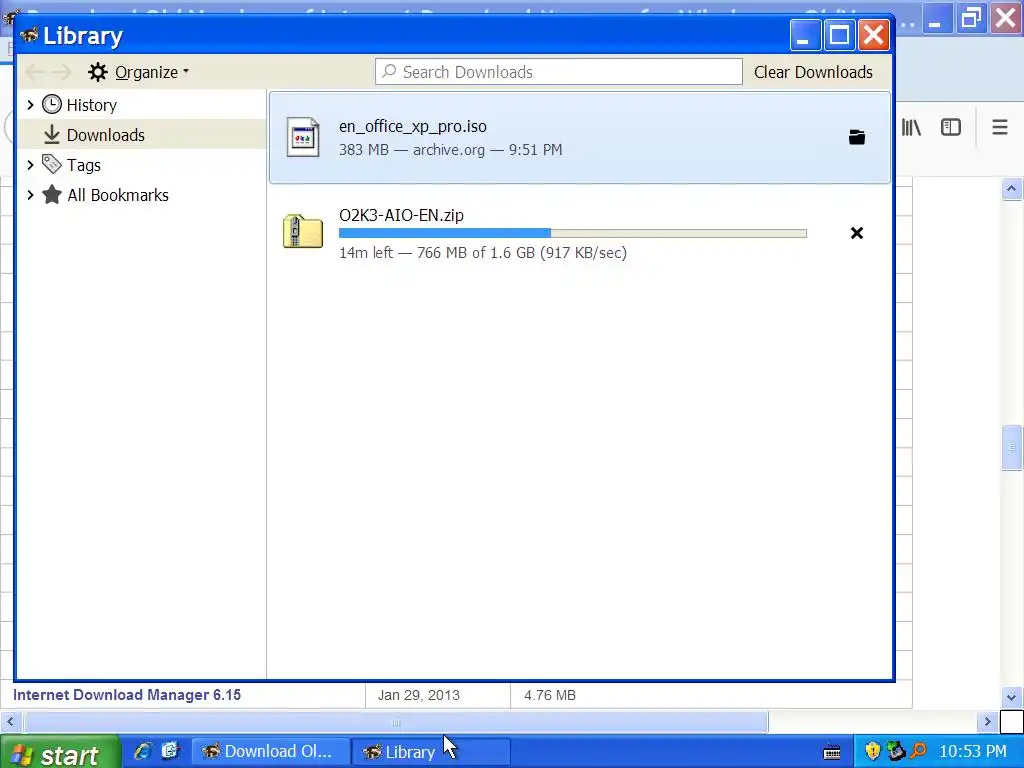This screenshot has height=768, width=1024.
Task: Minimize the background browser window
Action: click(x=936, y=17)
